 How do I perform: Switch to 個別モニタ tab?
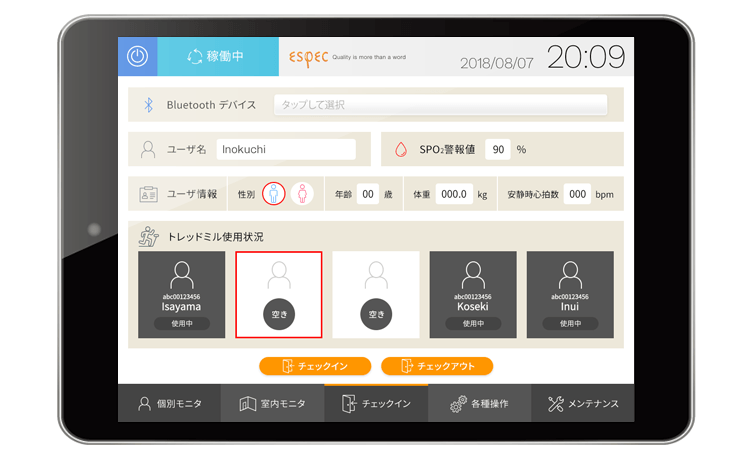click(x=169, y=404)
